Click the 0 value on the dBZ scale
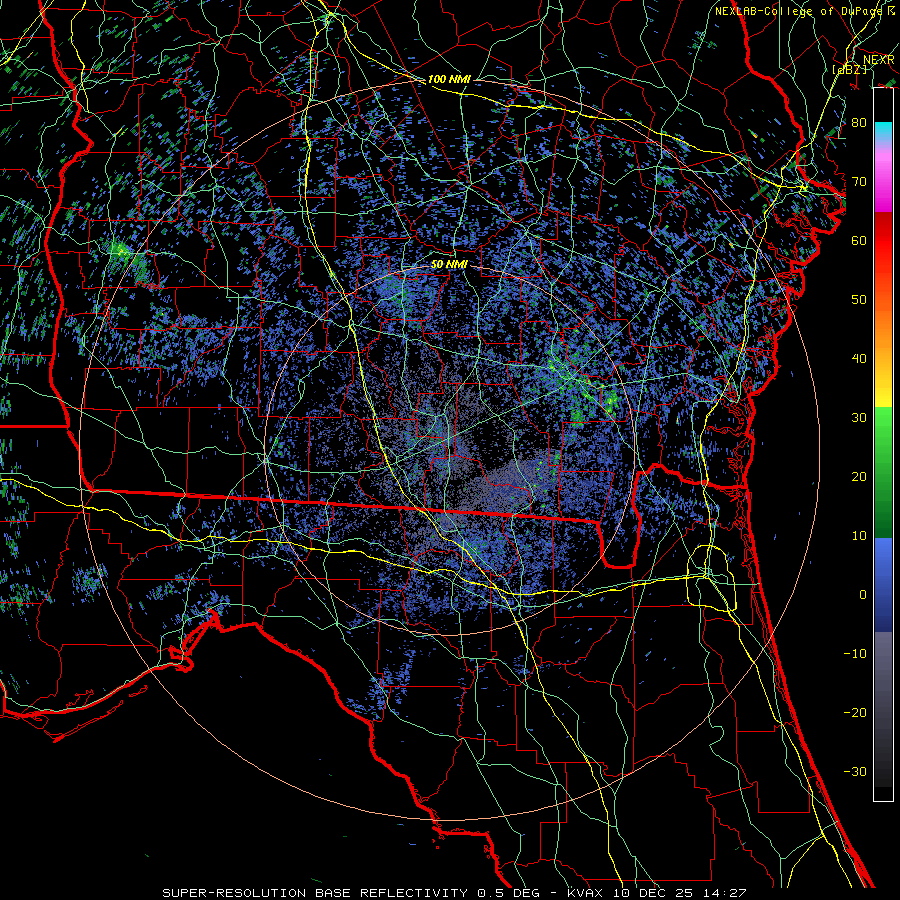900x900 pixels. coord(863,595)
